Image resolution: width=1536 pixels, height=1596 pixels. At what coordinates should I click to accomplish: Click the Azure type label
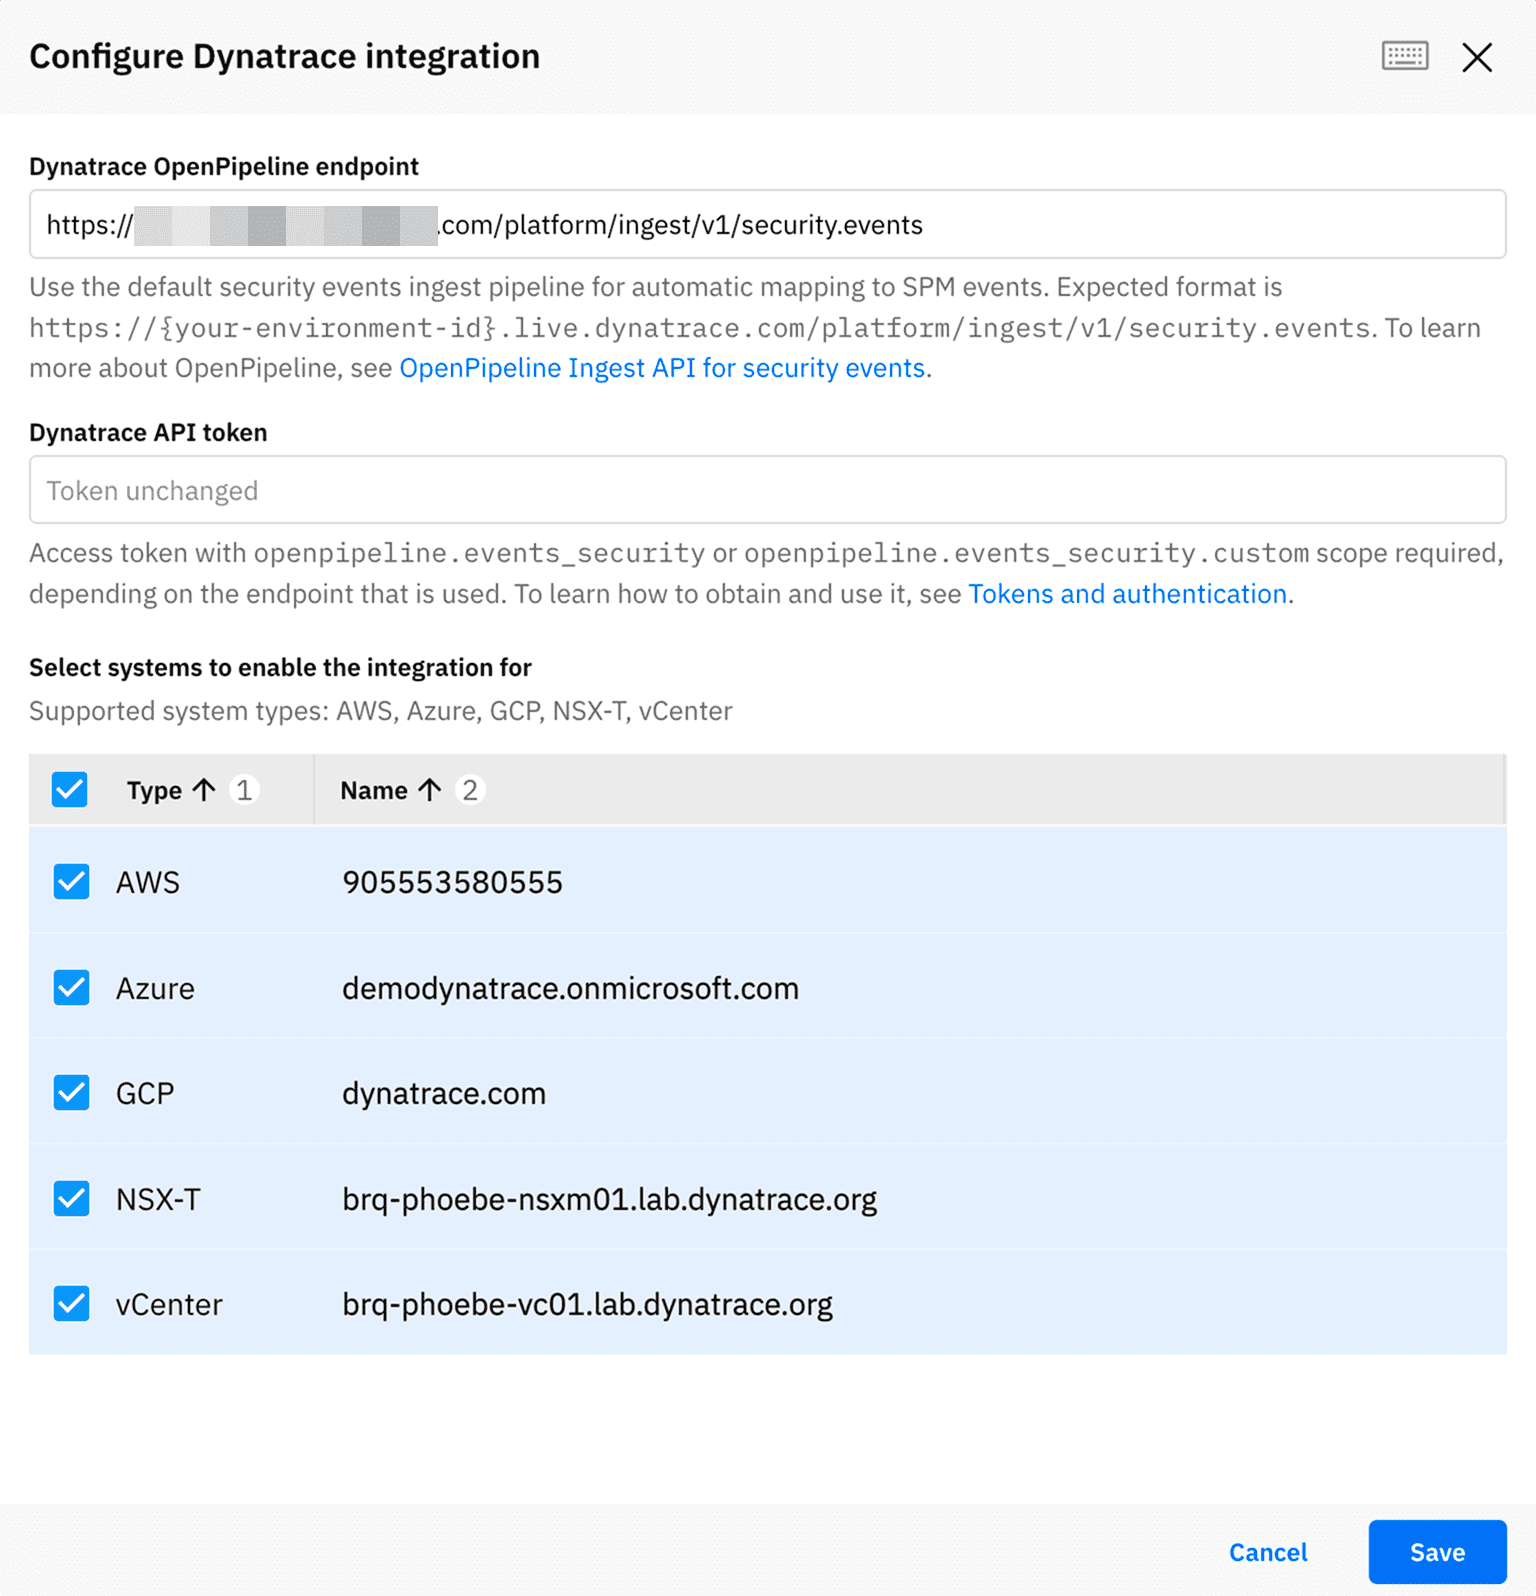coord(155,988)
